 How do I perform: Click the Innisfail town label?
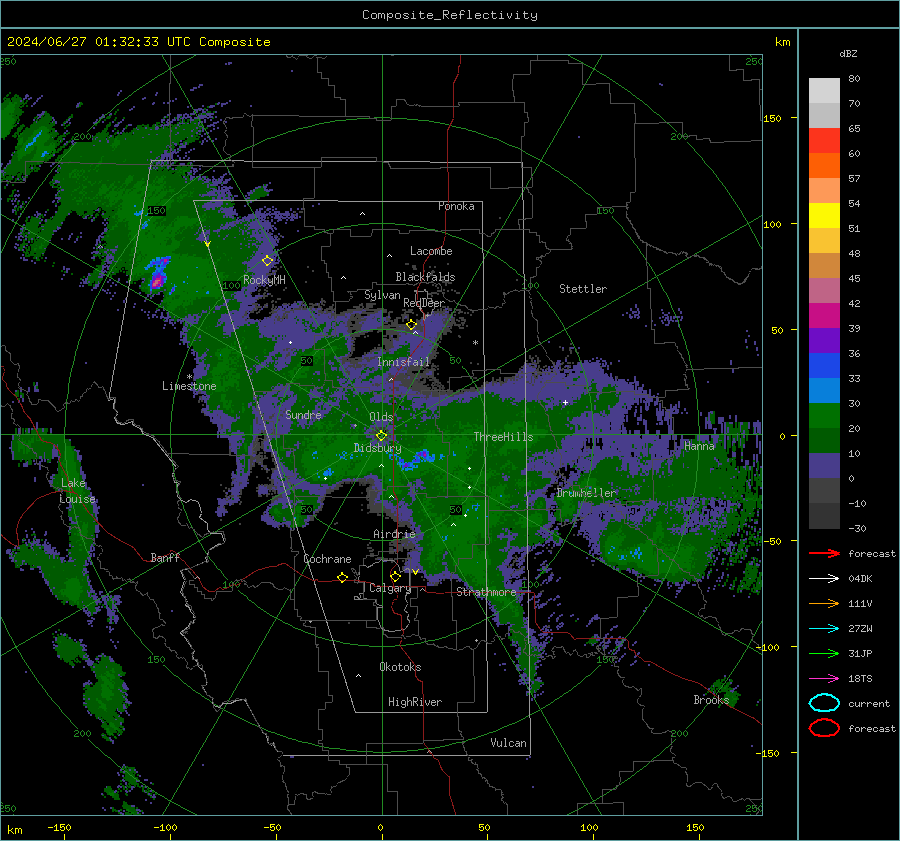[404, 362]
